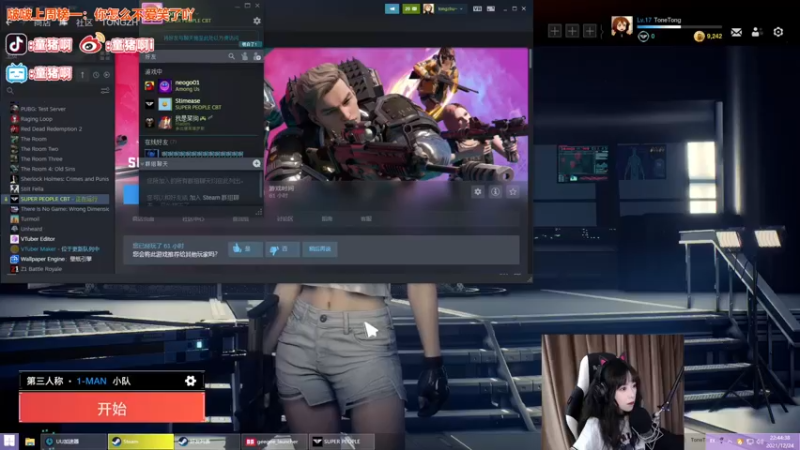Click play-next icon in library header

point(107,75)
